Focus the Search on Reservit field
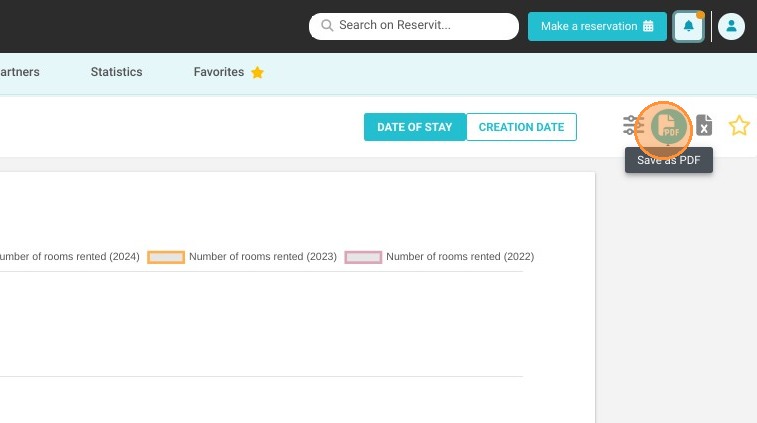The height and width of the screenshot is (423, 757). point(414,26)
